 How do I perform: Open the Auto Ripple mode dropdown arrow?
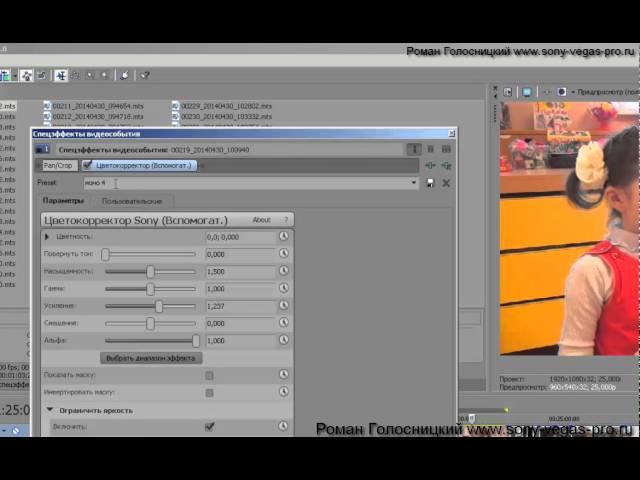pos(15,76)
